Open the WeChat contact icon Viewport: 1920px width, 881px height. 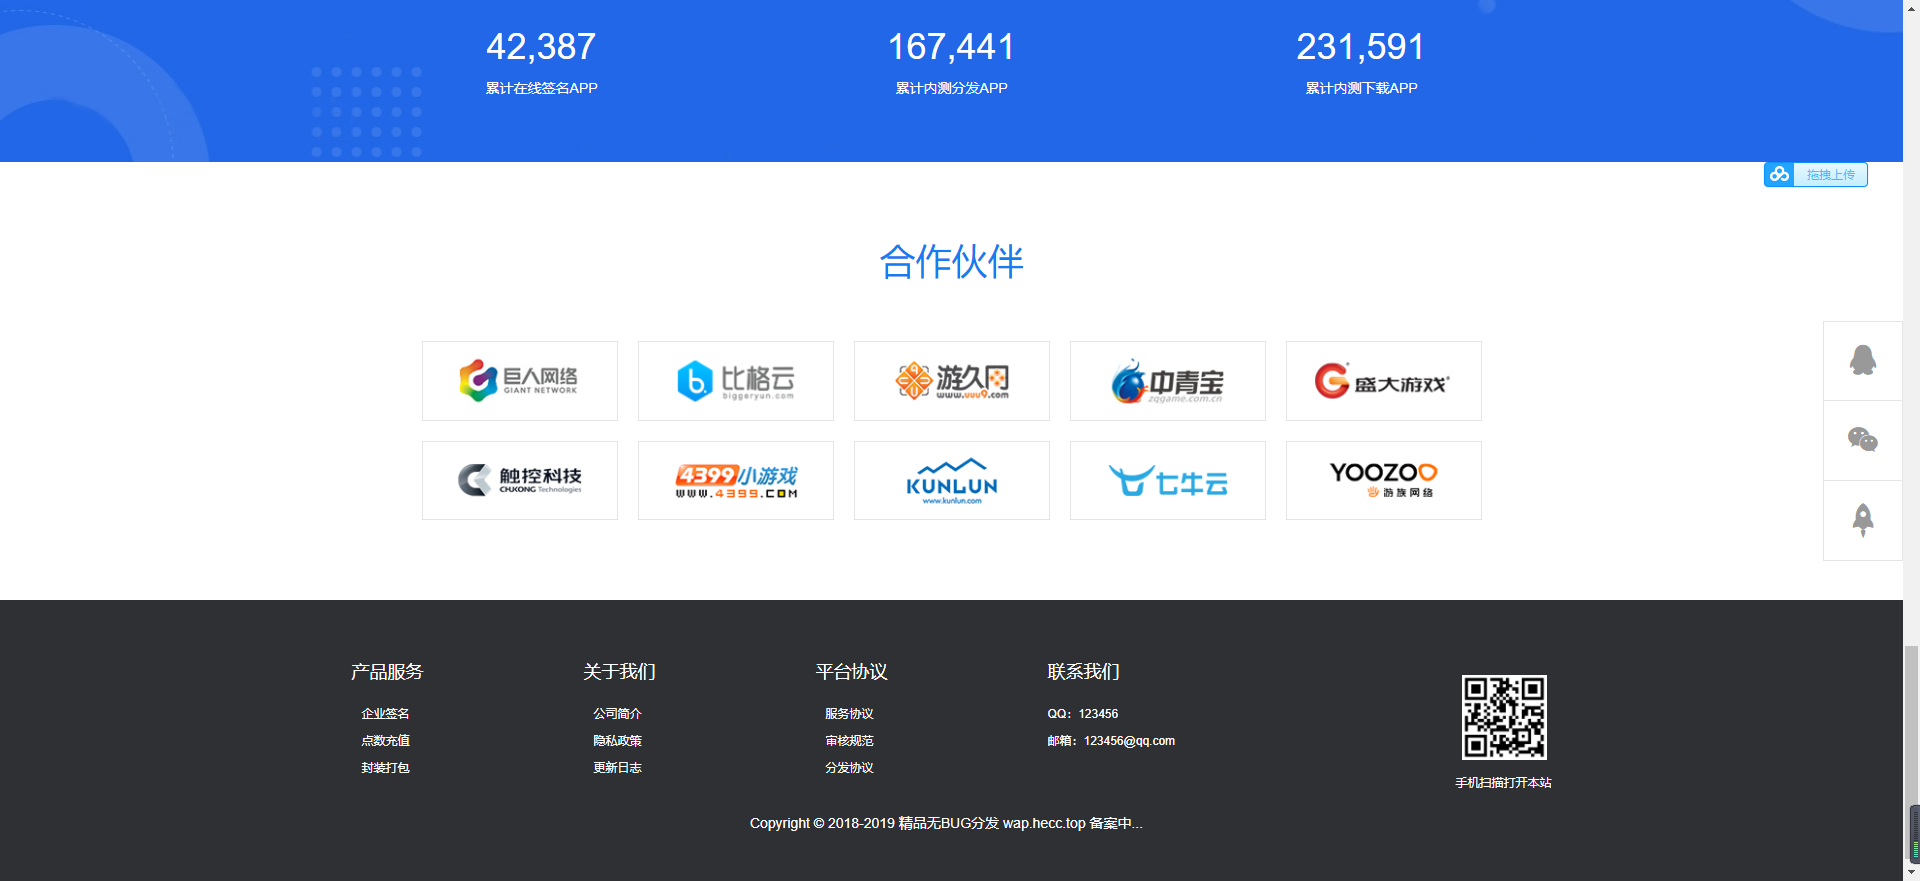1862,440
